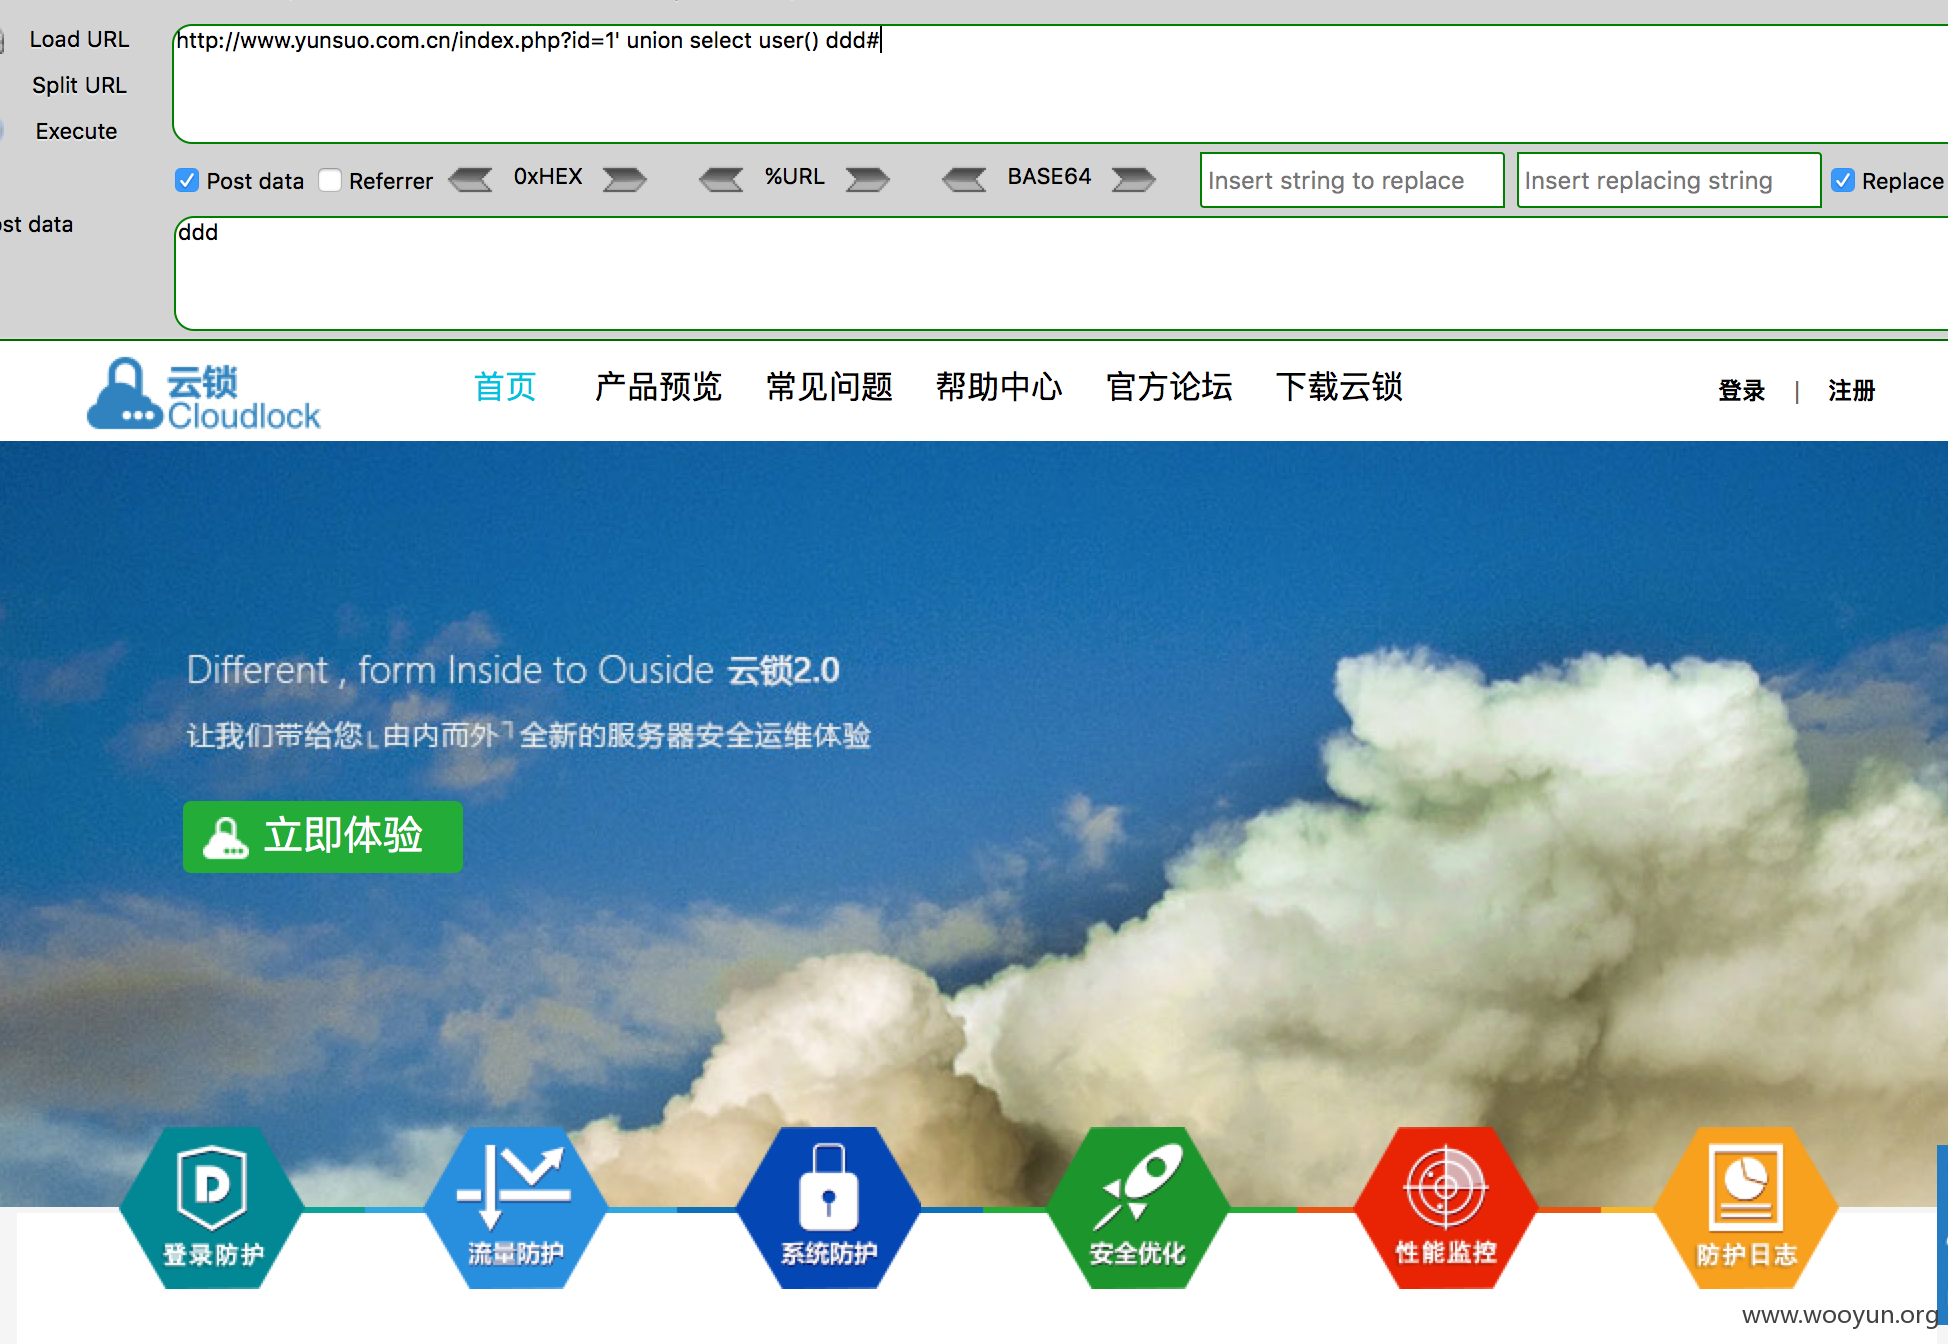
Task: Click the 0xHEX decode left arrow
Action: [x=471, y=180]
